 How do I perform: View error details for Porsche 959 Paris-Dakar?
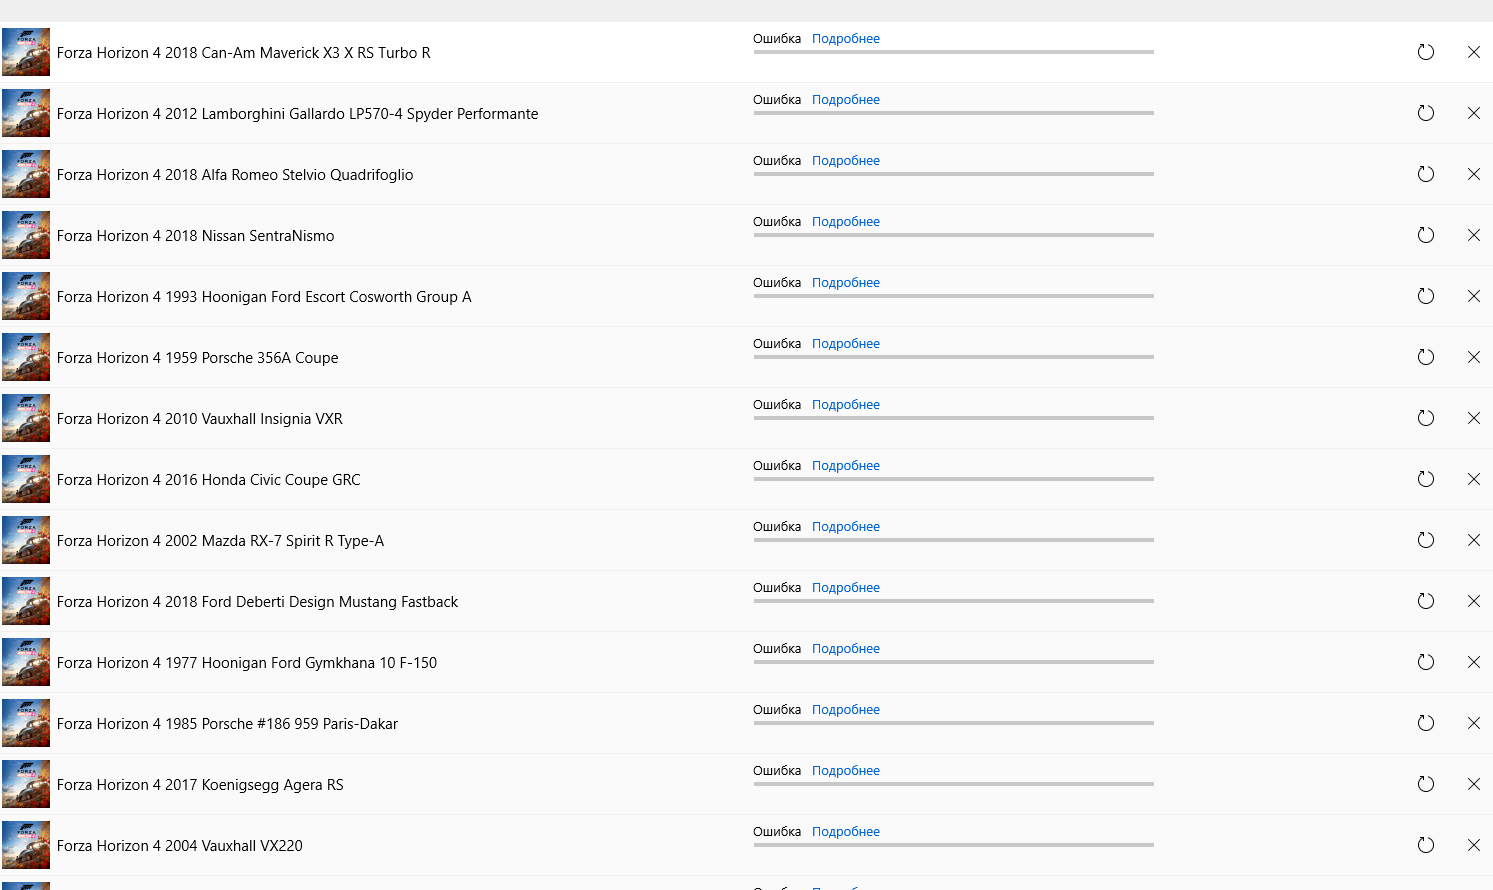846,710
